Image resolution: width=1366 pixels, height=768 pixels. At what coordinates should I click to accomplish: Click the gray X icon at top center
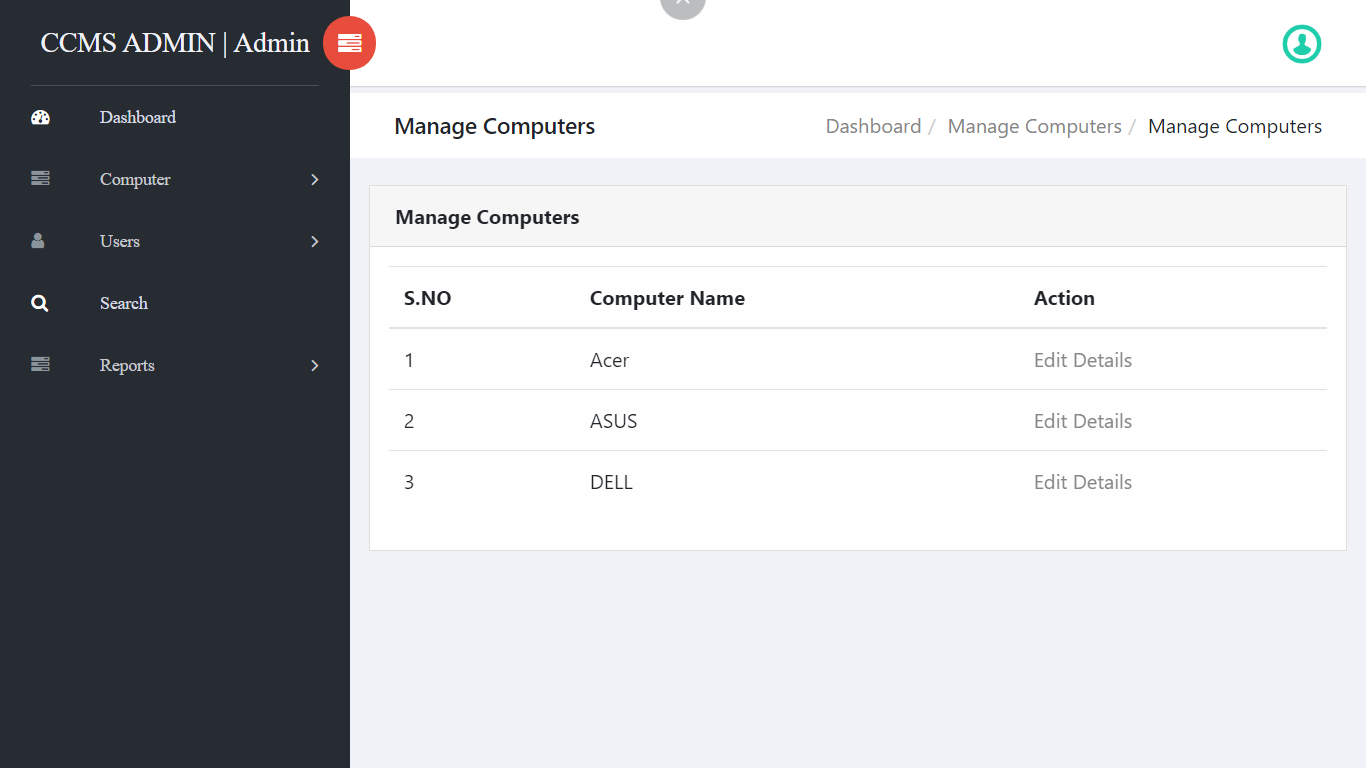click(683, 3)
